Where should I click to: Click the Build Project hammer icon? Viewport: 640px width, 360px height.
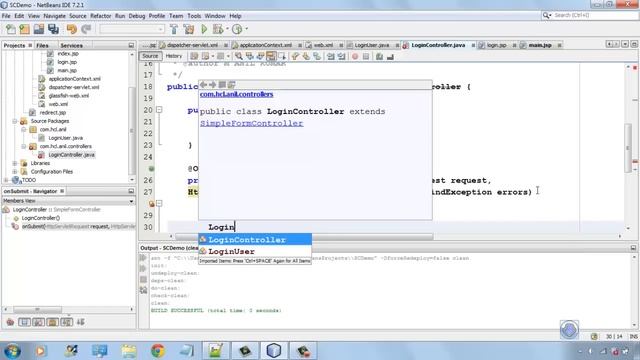(x=174, y=29)
